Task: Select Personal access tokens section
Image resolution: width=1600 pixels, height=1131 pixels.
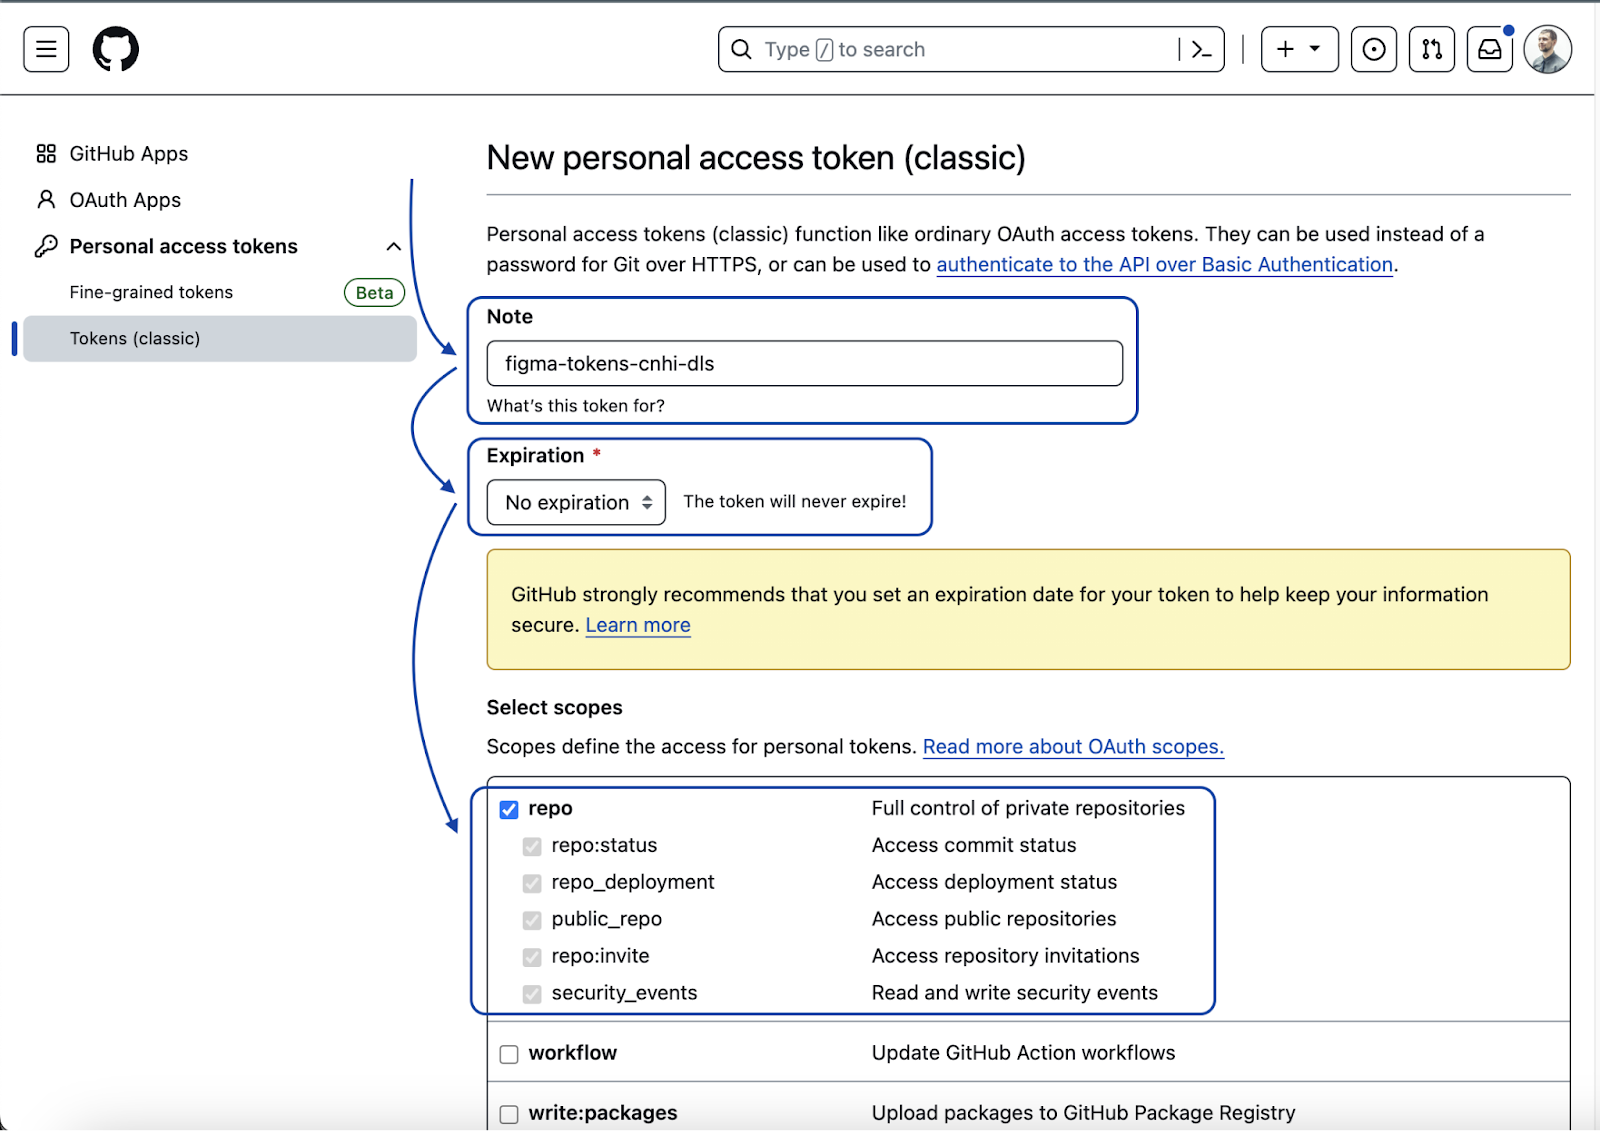Action: point(183,246)
